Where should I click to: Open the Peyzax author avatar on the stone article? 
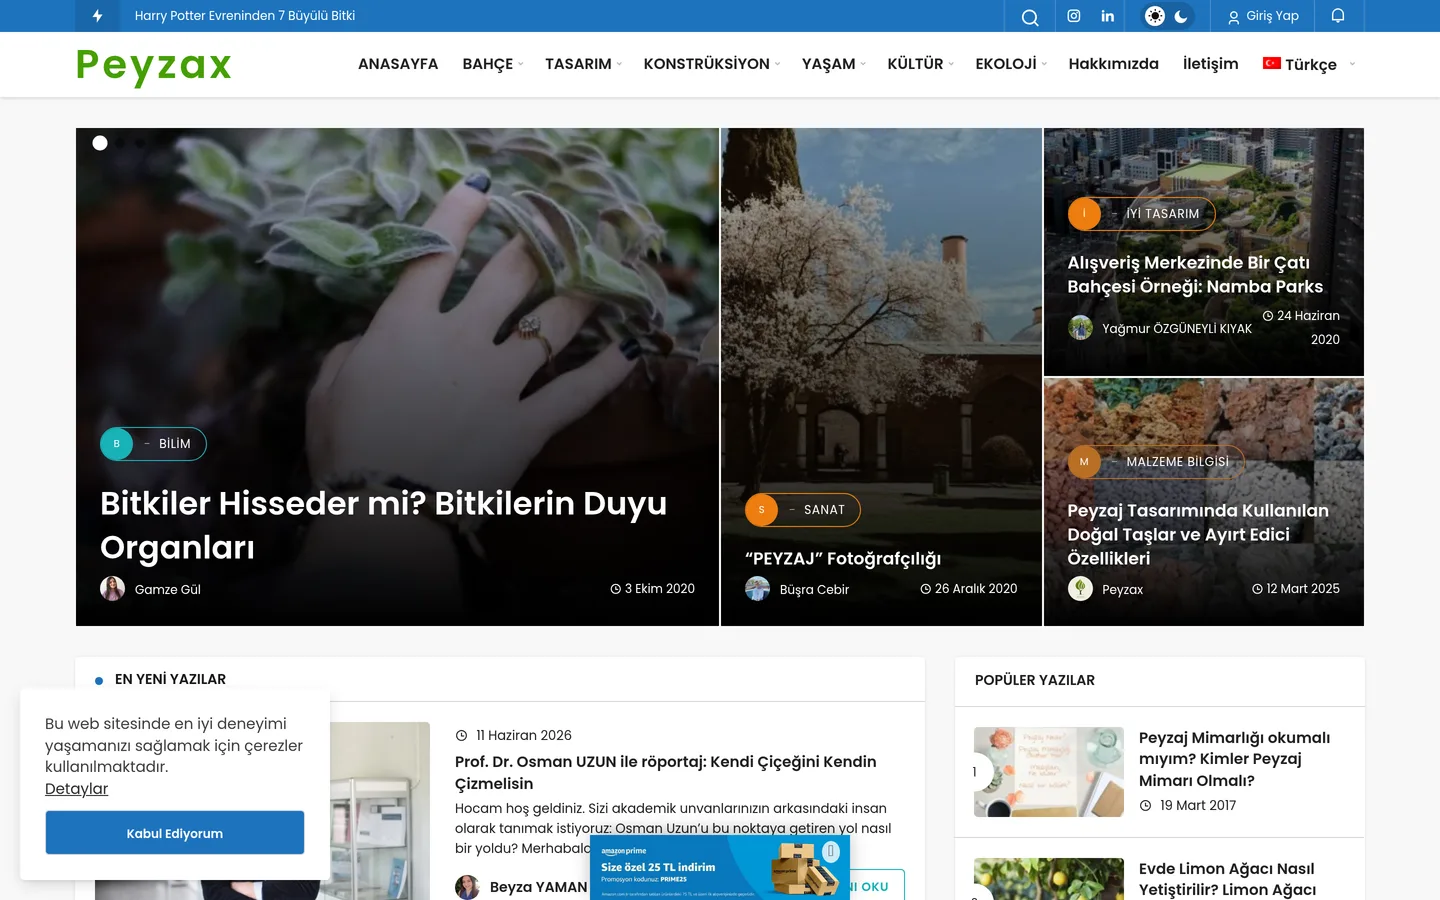tap(1080, 589)
